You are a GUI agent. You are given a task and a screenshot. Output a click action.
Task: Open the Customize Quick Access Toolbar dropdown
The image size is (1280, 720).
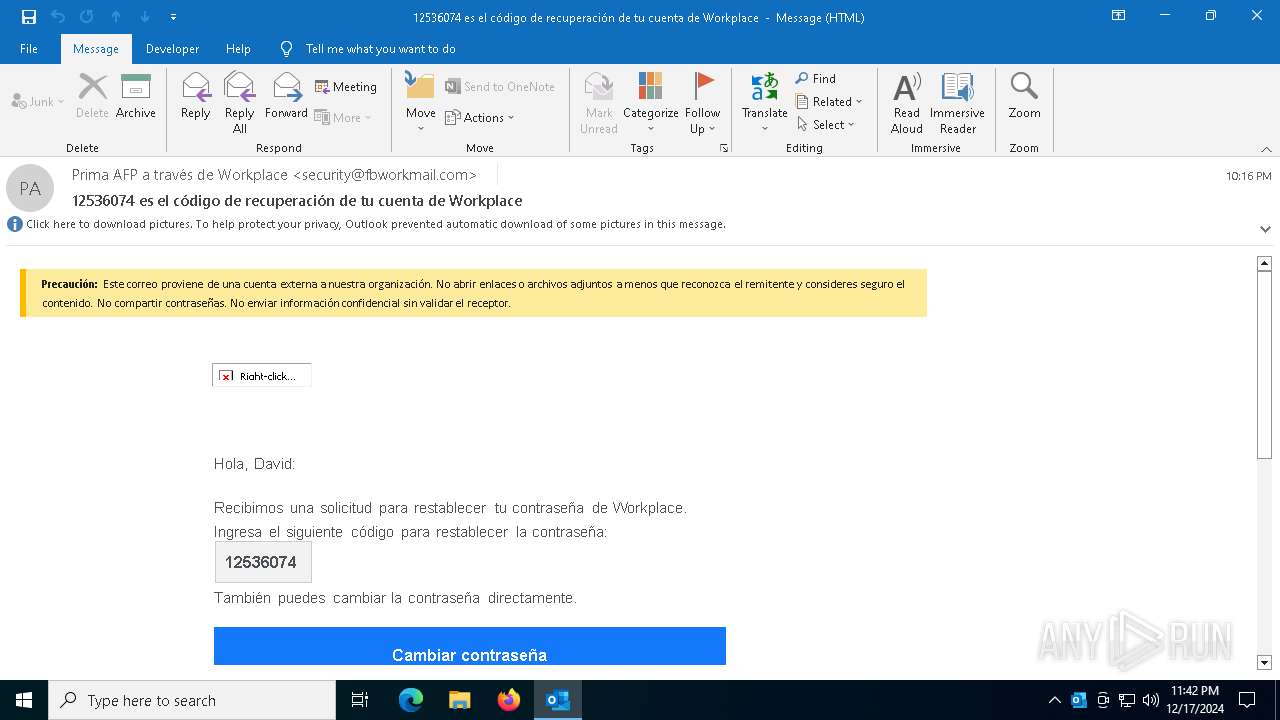pyautogui.click(x=173, y=17)
